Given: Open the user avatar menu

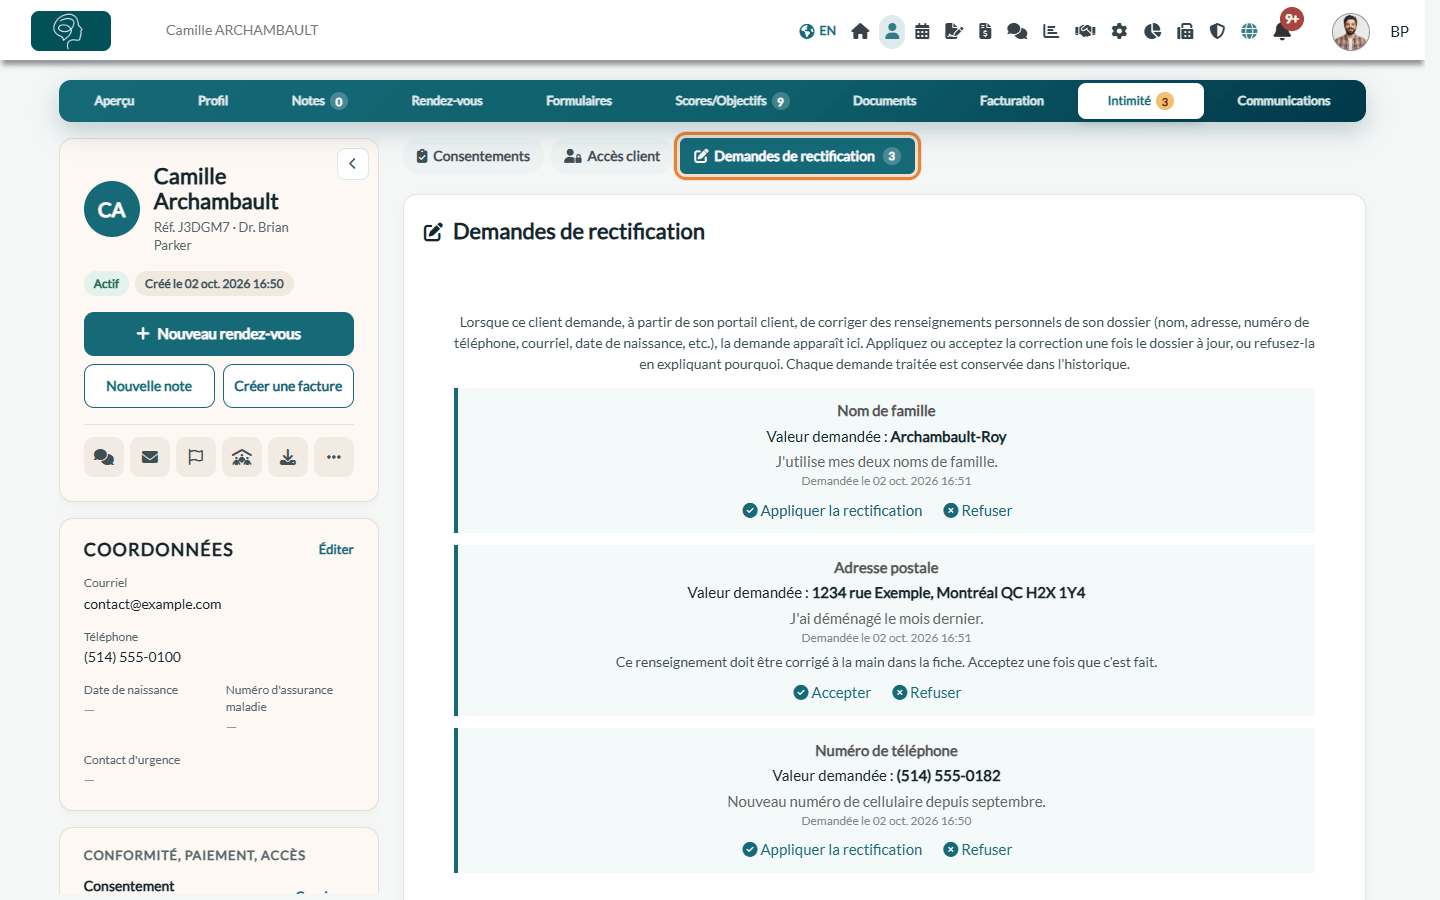Looking at the screenshot, I should coord(1351,32).
